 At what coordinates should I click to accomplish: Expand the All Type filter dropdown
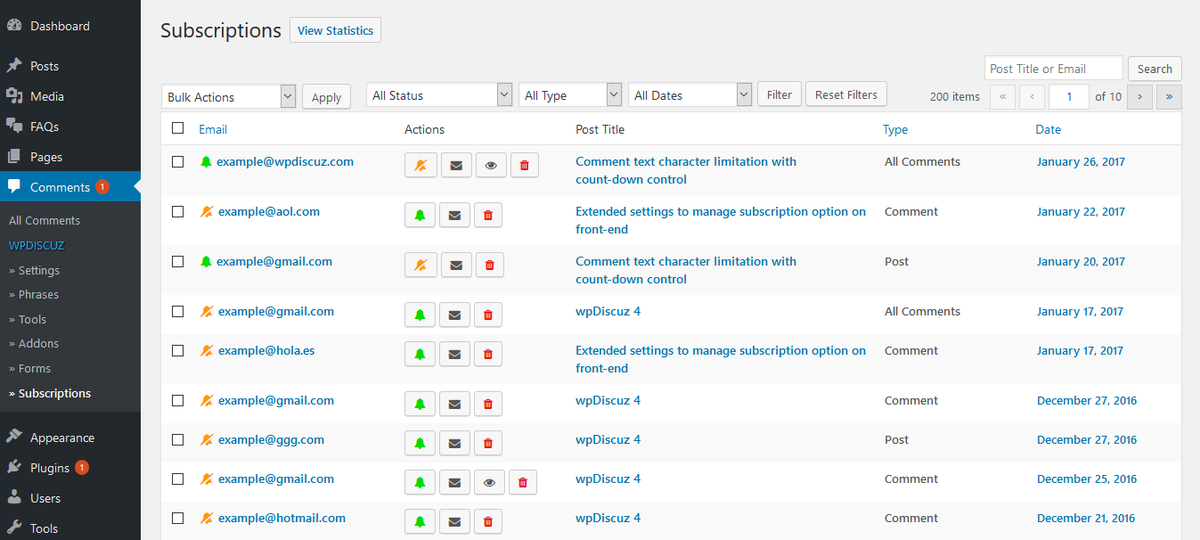pyautogui.click(x=571, y=95)
